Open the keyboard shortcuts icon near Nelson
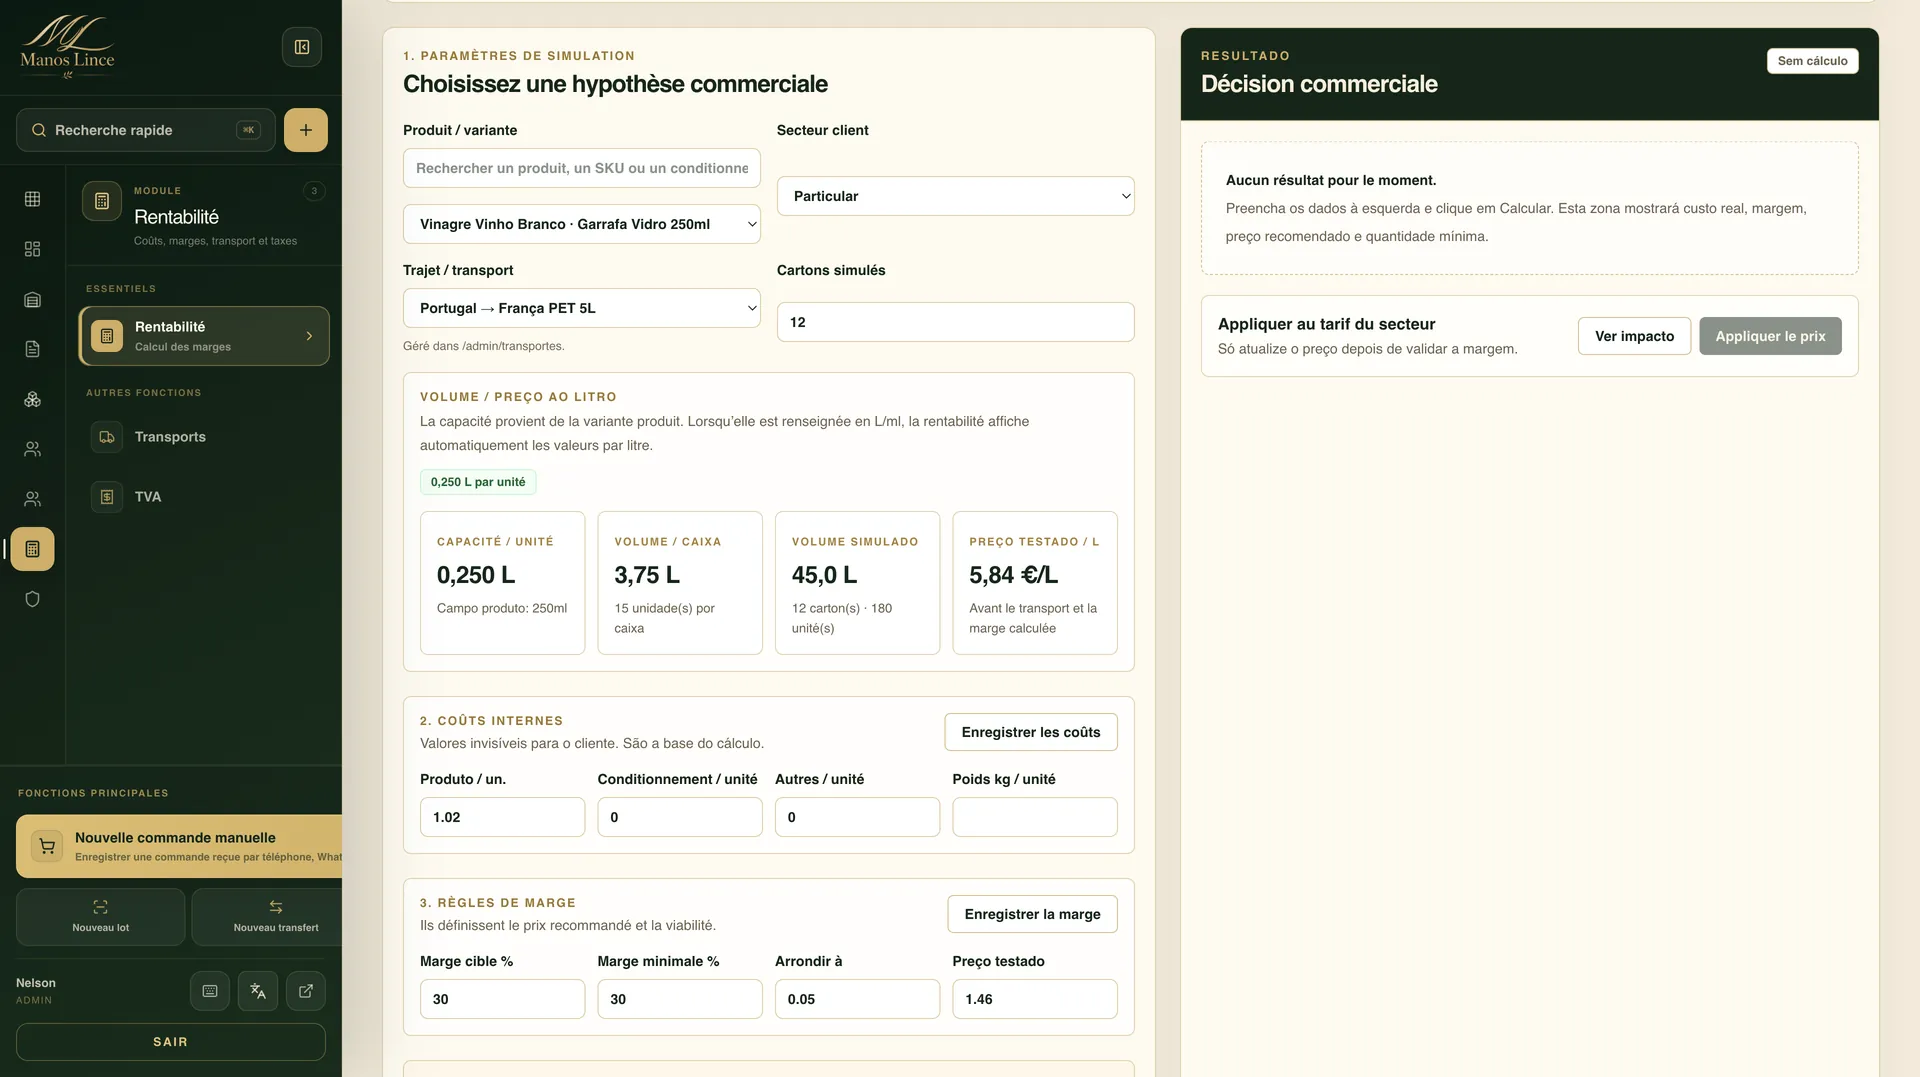The width and height of the screenshot is (1920, 1077). coord(210,991)
